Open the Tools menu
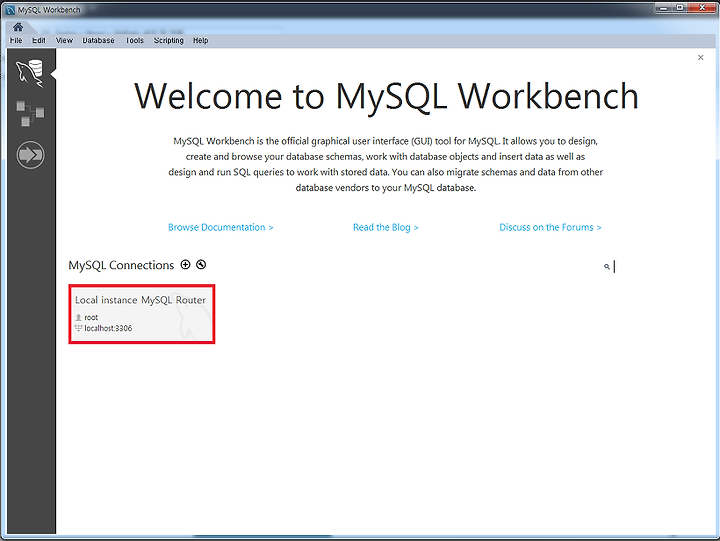Screen dimensions: 720x541 tap(135, 40)
